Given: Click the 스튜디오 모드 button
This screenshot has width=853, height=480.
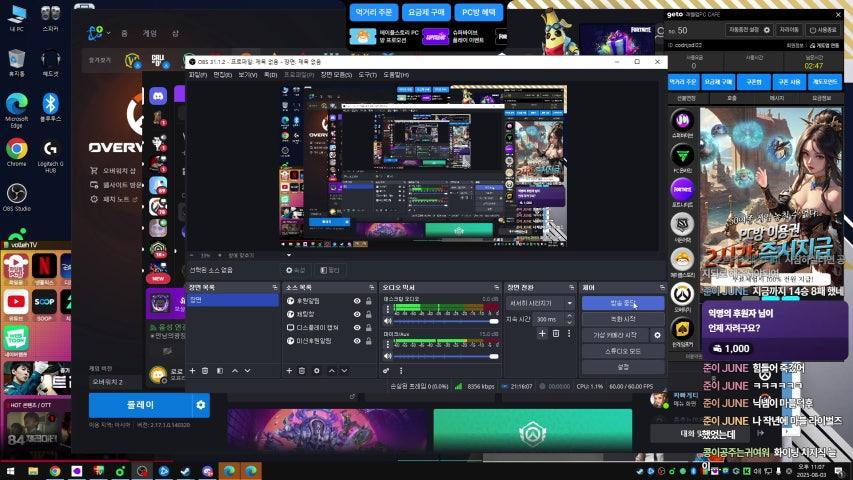Looking at the screenshot, I should tap(623, 352).
